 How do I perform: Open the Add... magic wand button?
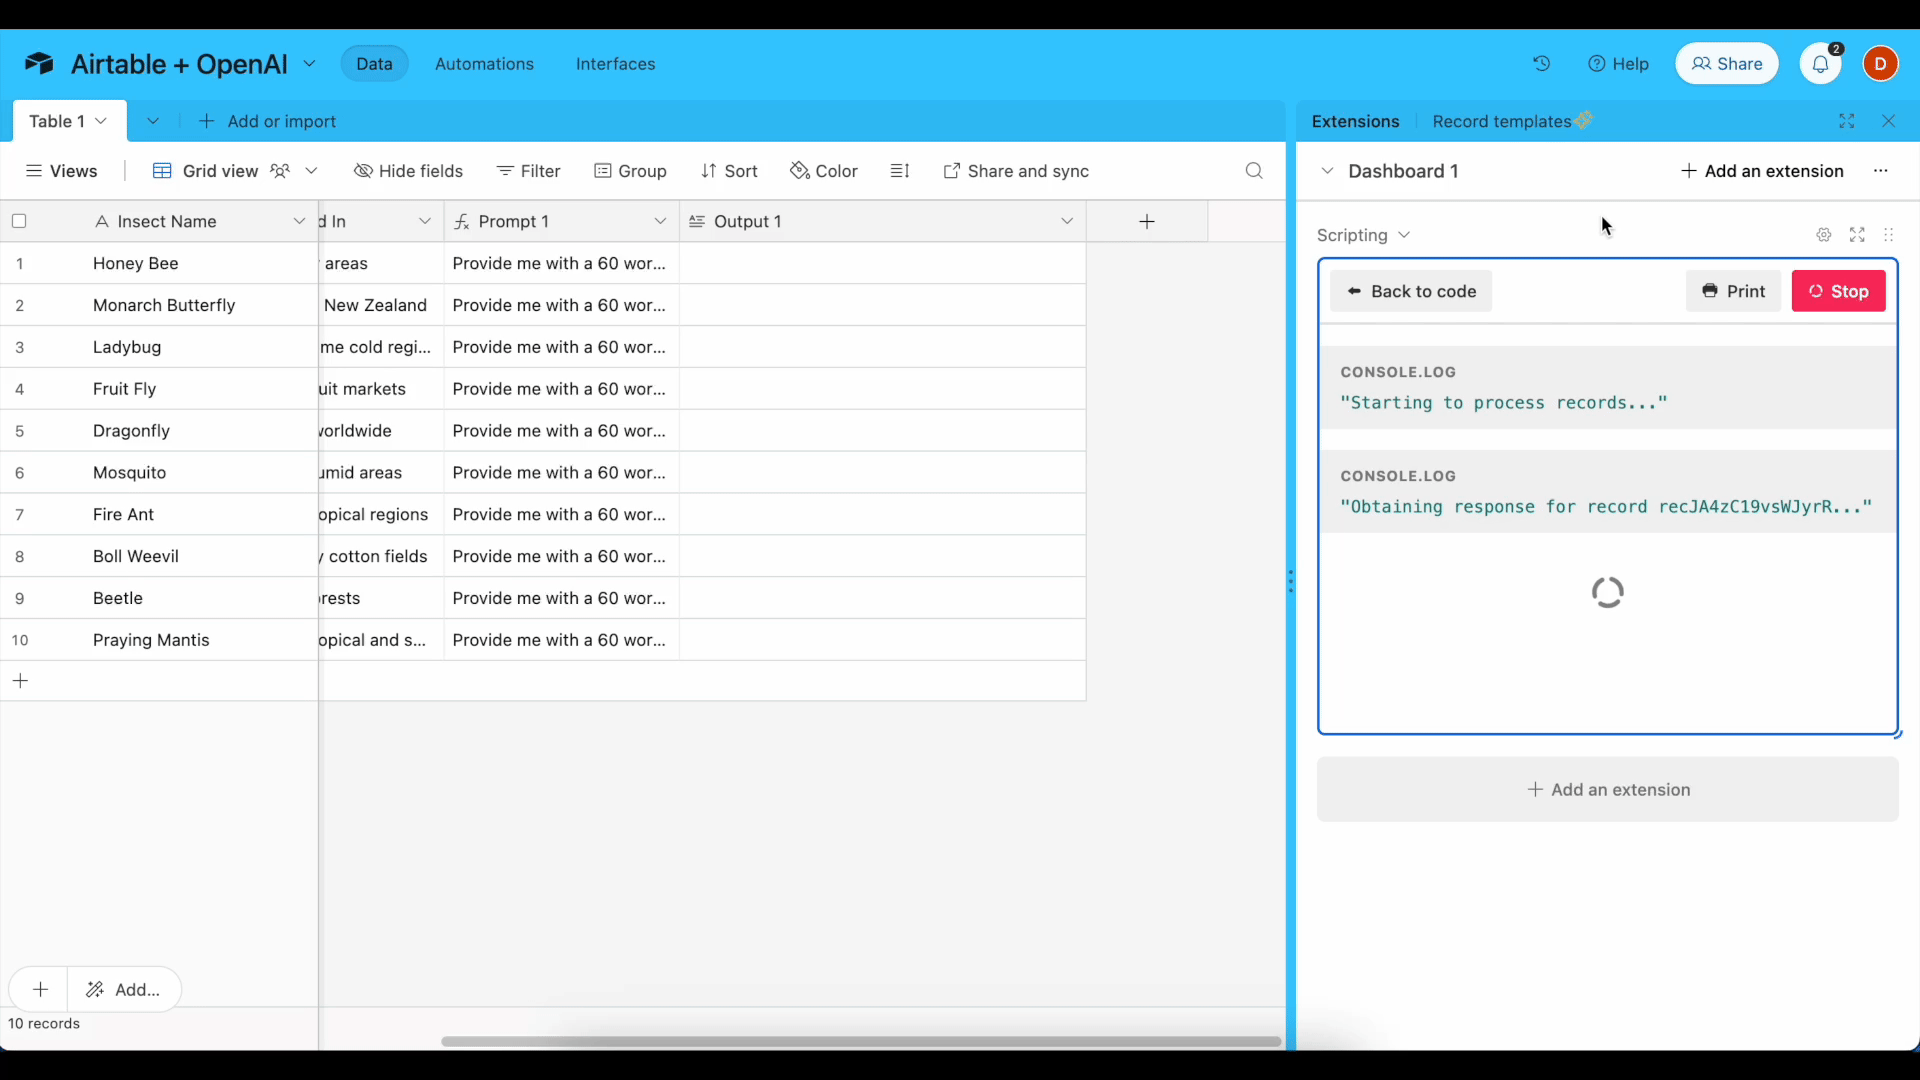124,989
